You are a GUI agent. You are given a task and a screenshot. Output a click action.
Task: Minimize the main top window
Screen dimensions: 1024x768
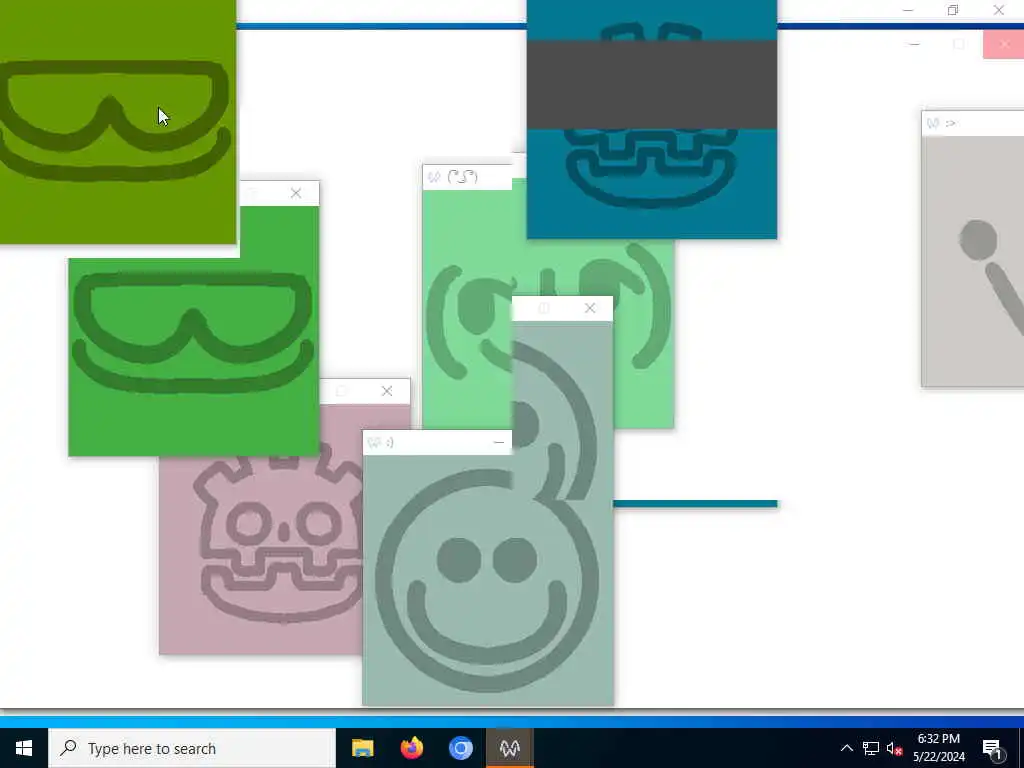pyautogui.click(x=908, y=10)
